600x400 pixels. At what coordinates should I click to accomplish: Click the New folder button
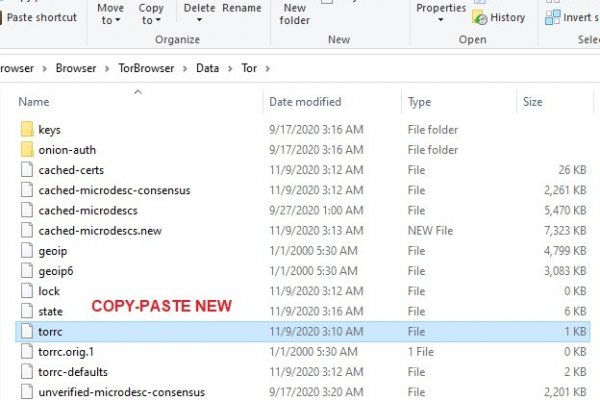click(295, 14)
